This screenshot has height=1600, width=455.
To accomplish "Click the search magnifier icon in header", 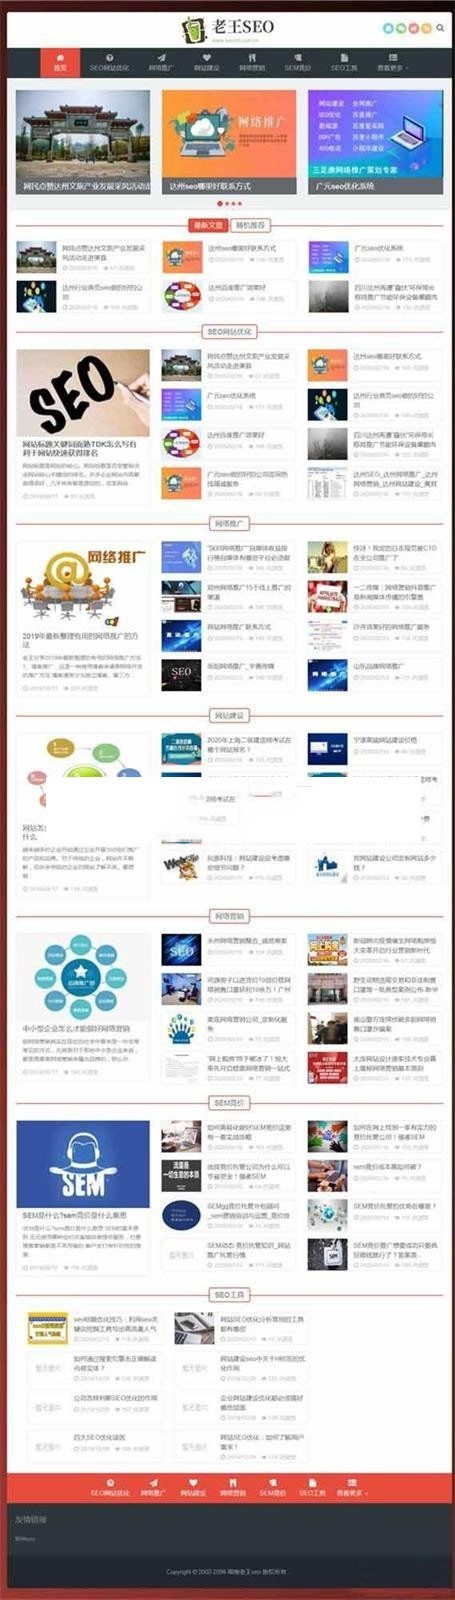I will (x=440, y=28).
